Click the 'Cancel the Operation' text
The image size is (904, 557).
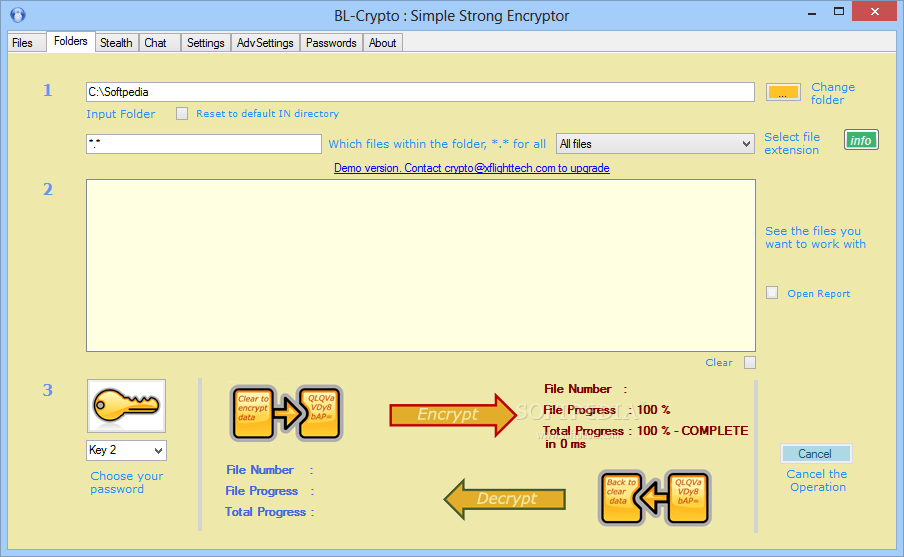point(817,480)
